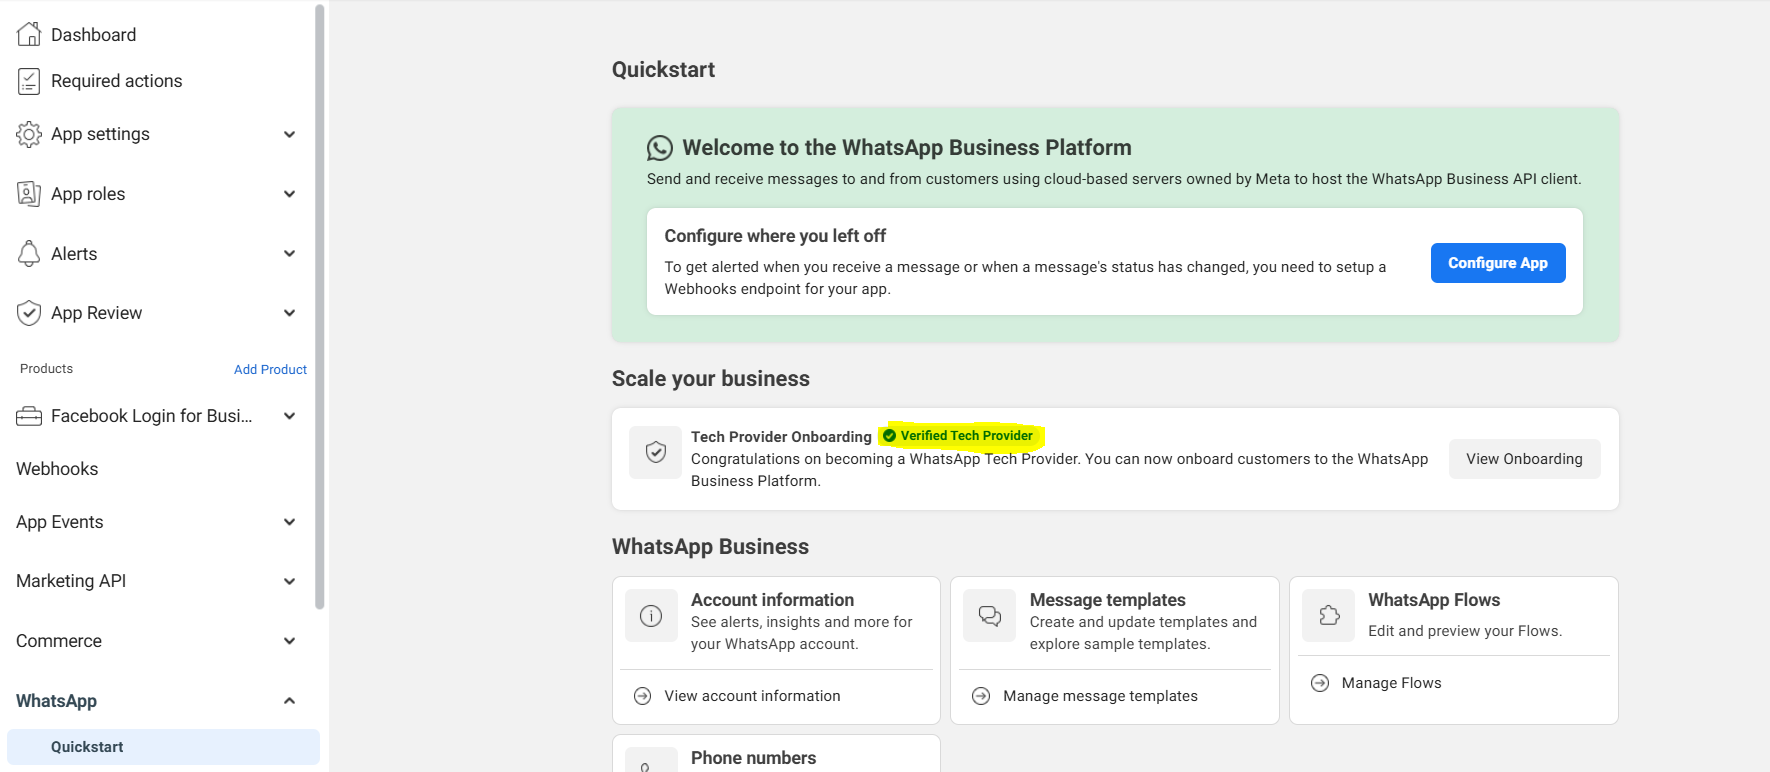Image resolution: width=1770 pixels, height=772 pixels.
Task: Expand Facebook Login for Business chevron
Action: coord(289,416)
